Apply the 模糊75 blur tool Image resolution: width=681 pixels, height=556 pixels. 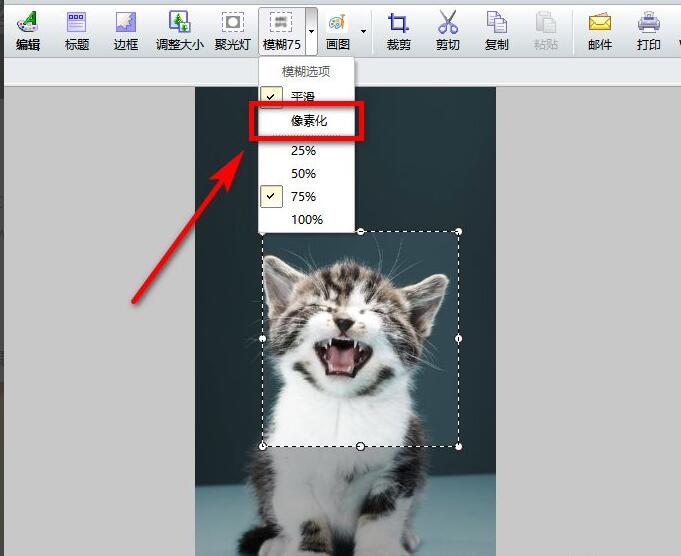coord(282,30)
